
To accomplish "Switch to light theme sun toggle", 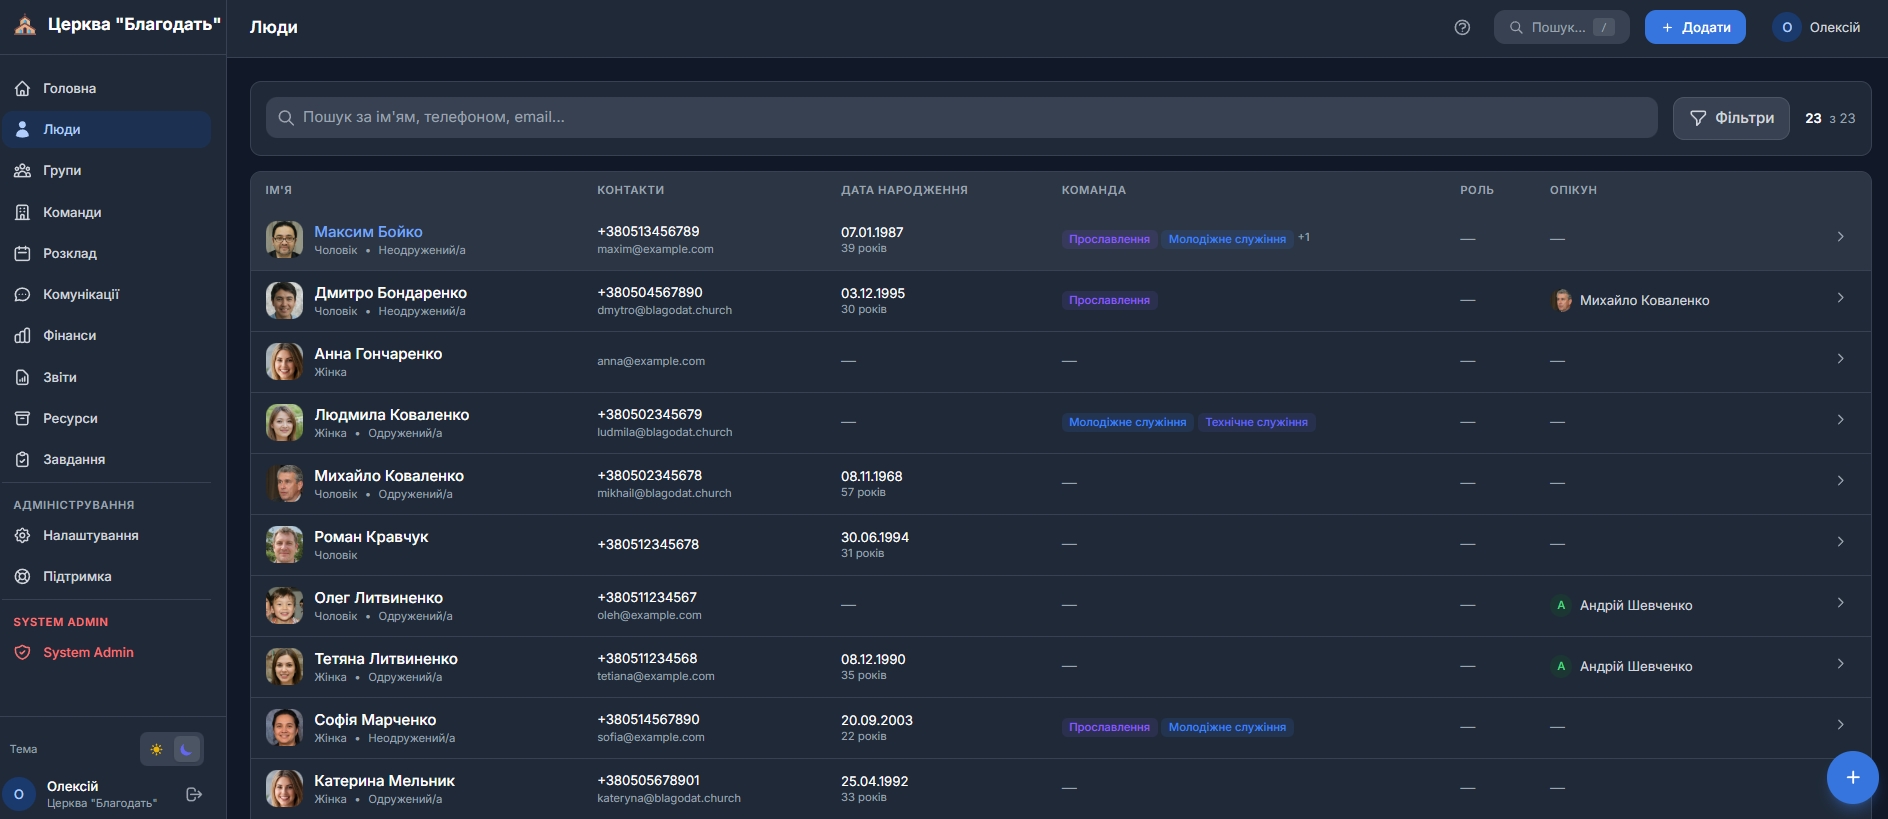I will coord(157,749).
